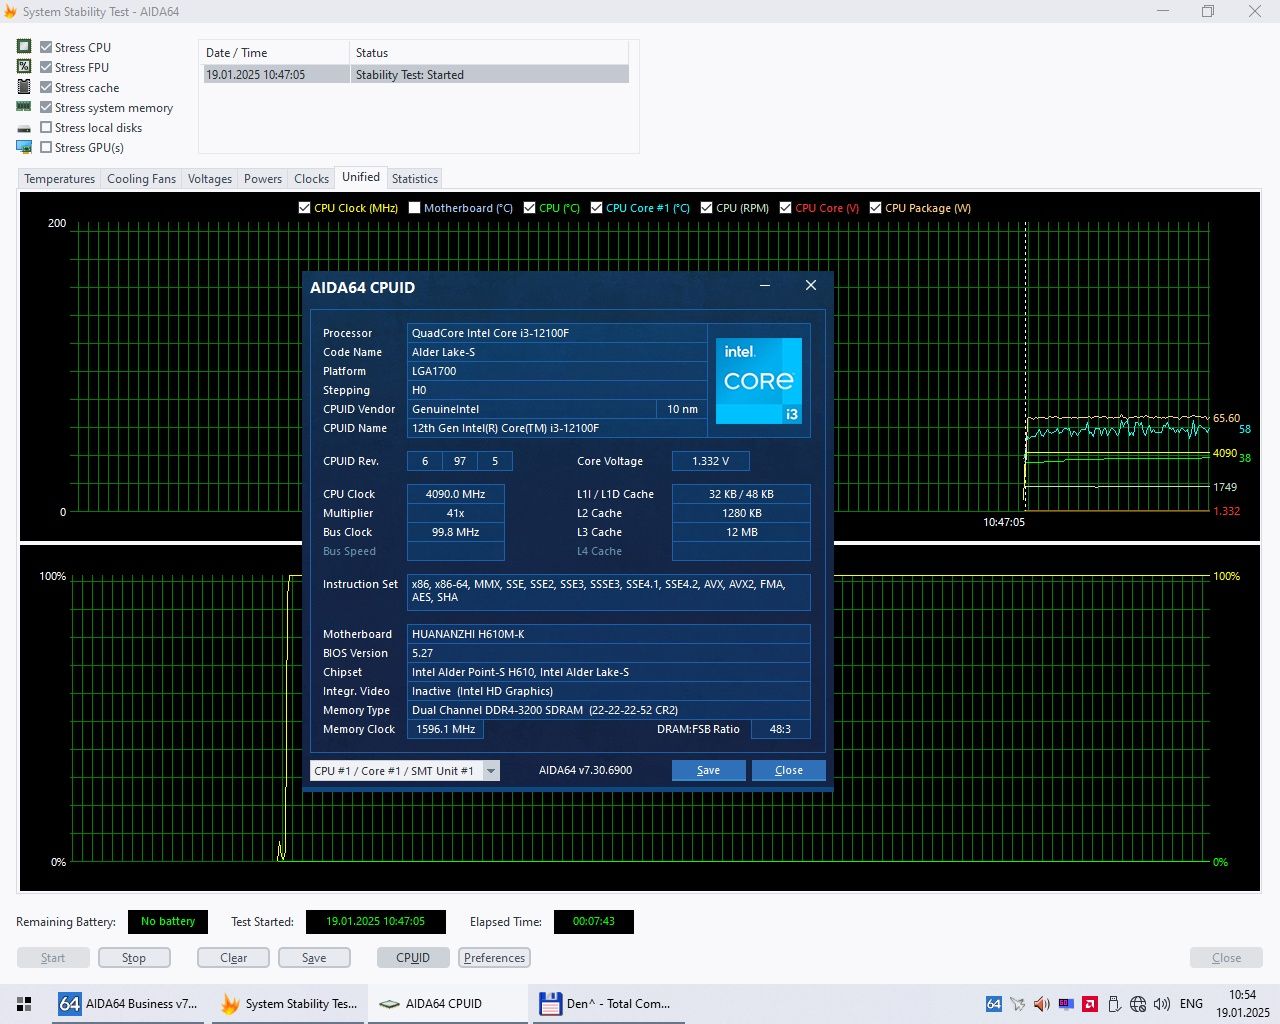Click the AIDA64 tray icon
This screenshot has height=1024, width=1280.
pos(993,1004)
